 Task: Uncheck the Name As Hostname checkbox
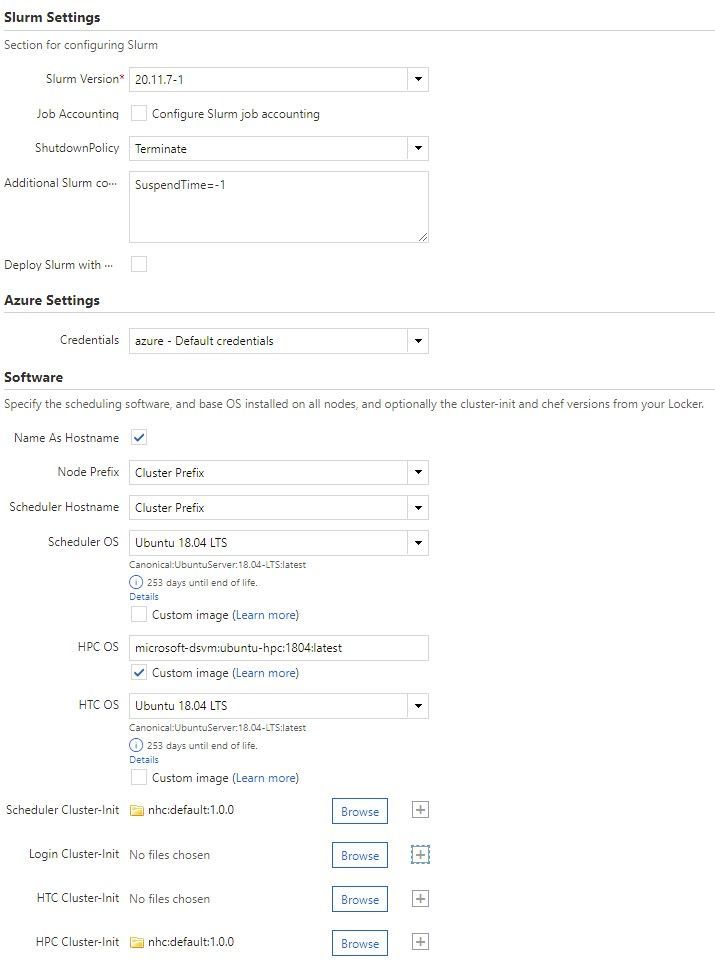138,437
